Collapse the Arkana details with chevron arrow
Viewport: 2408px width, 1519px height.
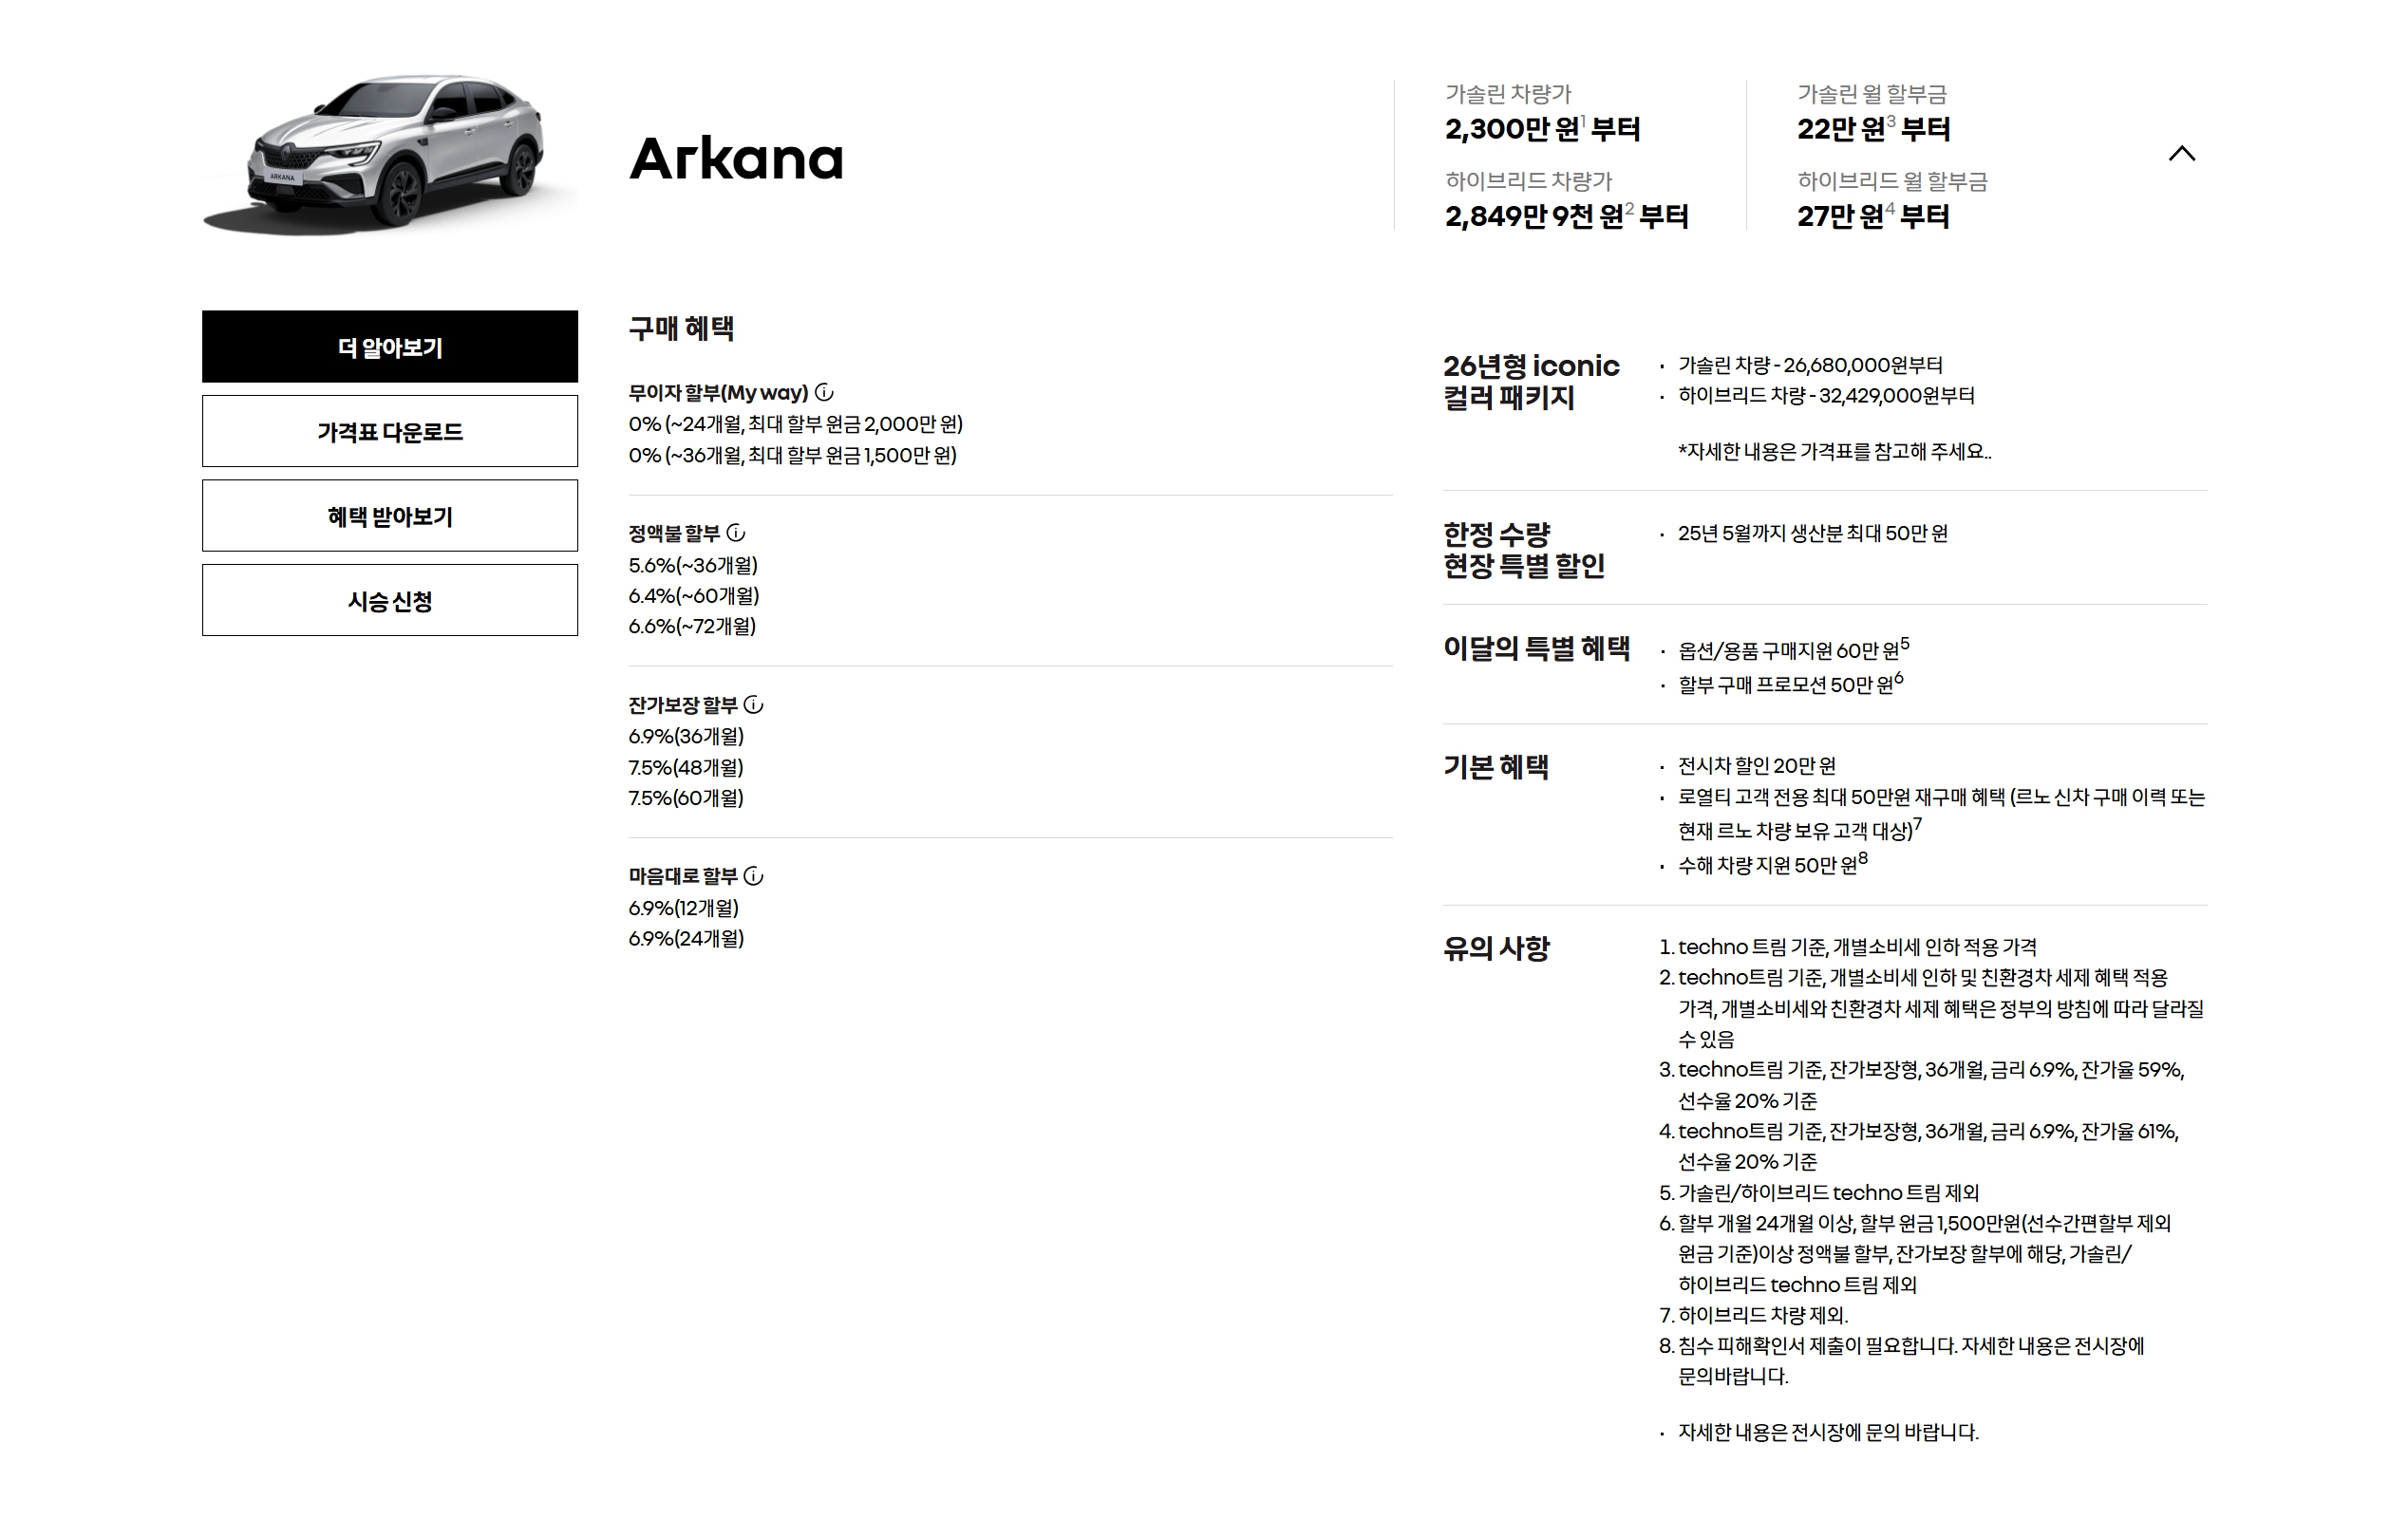2181,154
